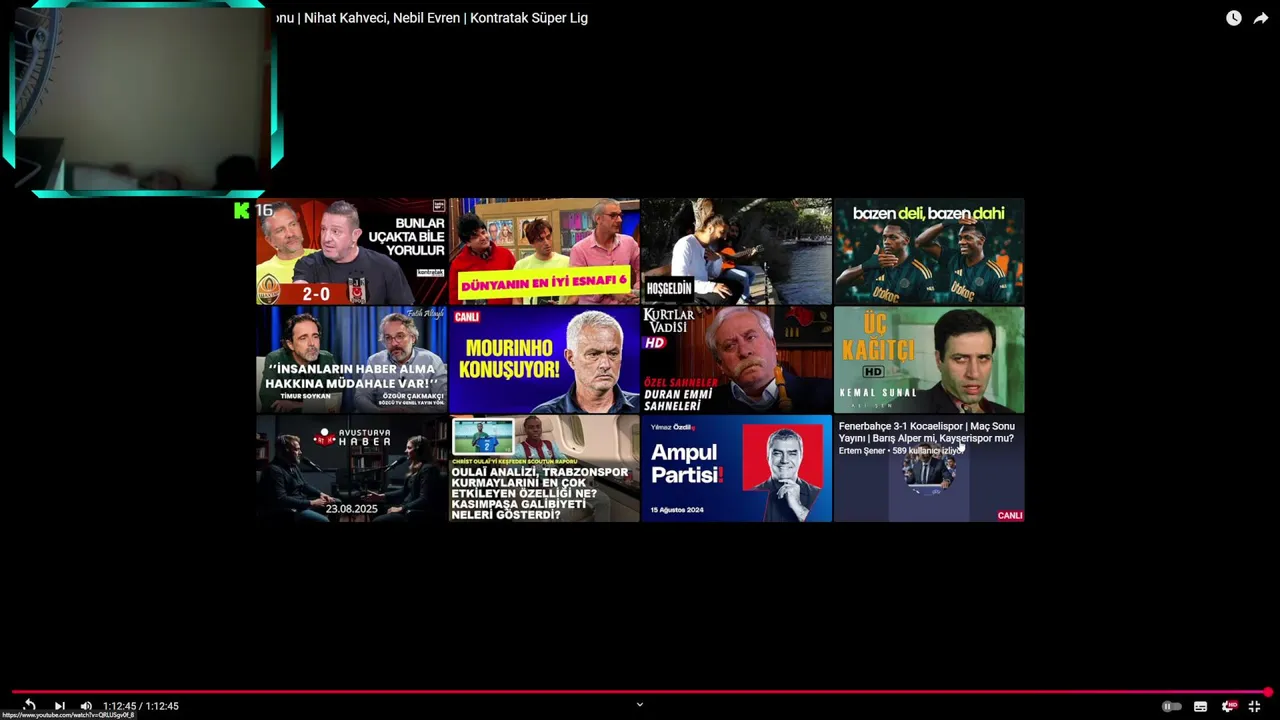
Task: Click the replay video icon
Action: click(x=29, y=706)
